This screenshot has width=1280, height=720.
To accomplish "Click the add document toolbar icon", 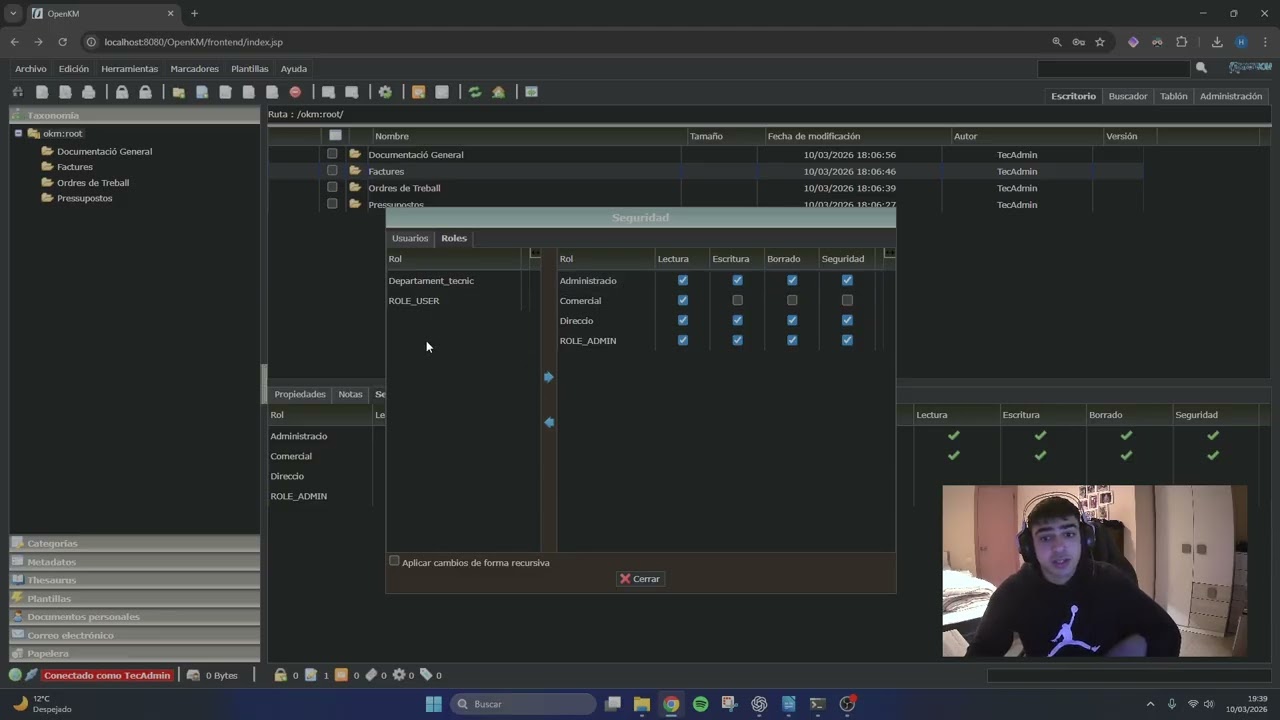I will [202, 92].
